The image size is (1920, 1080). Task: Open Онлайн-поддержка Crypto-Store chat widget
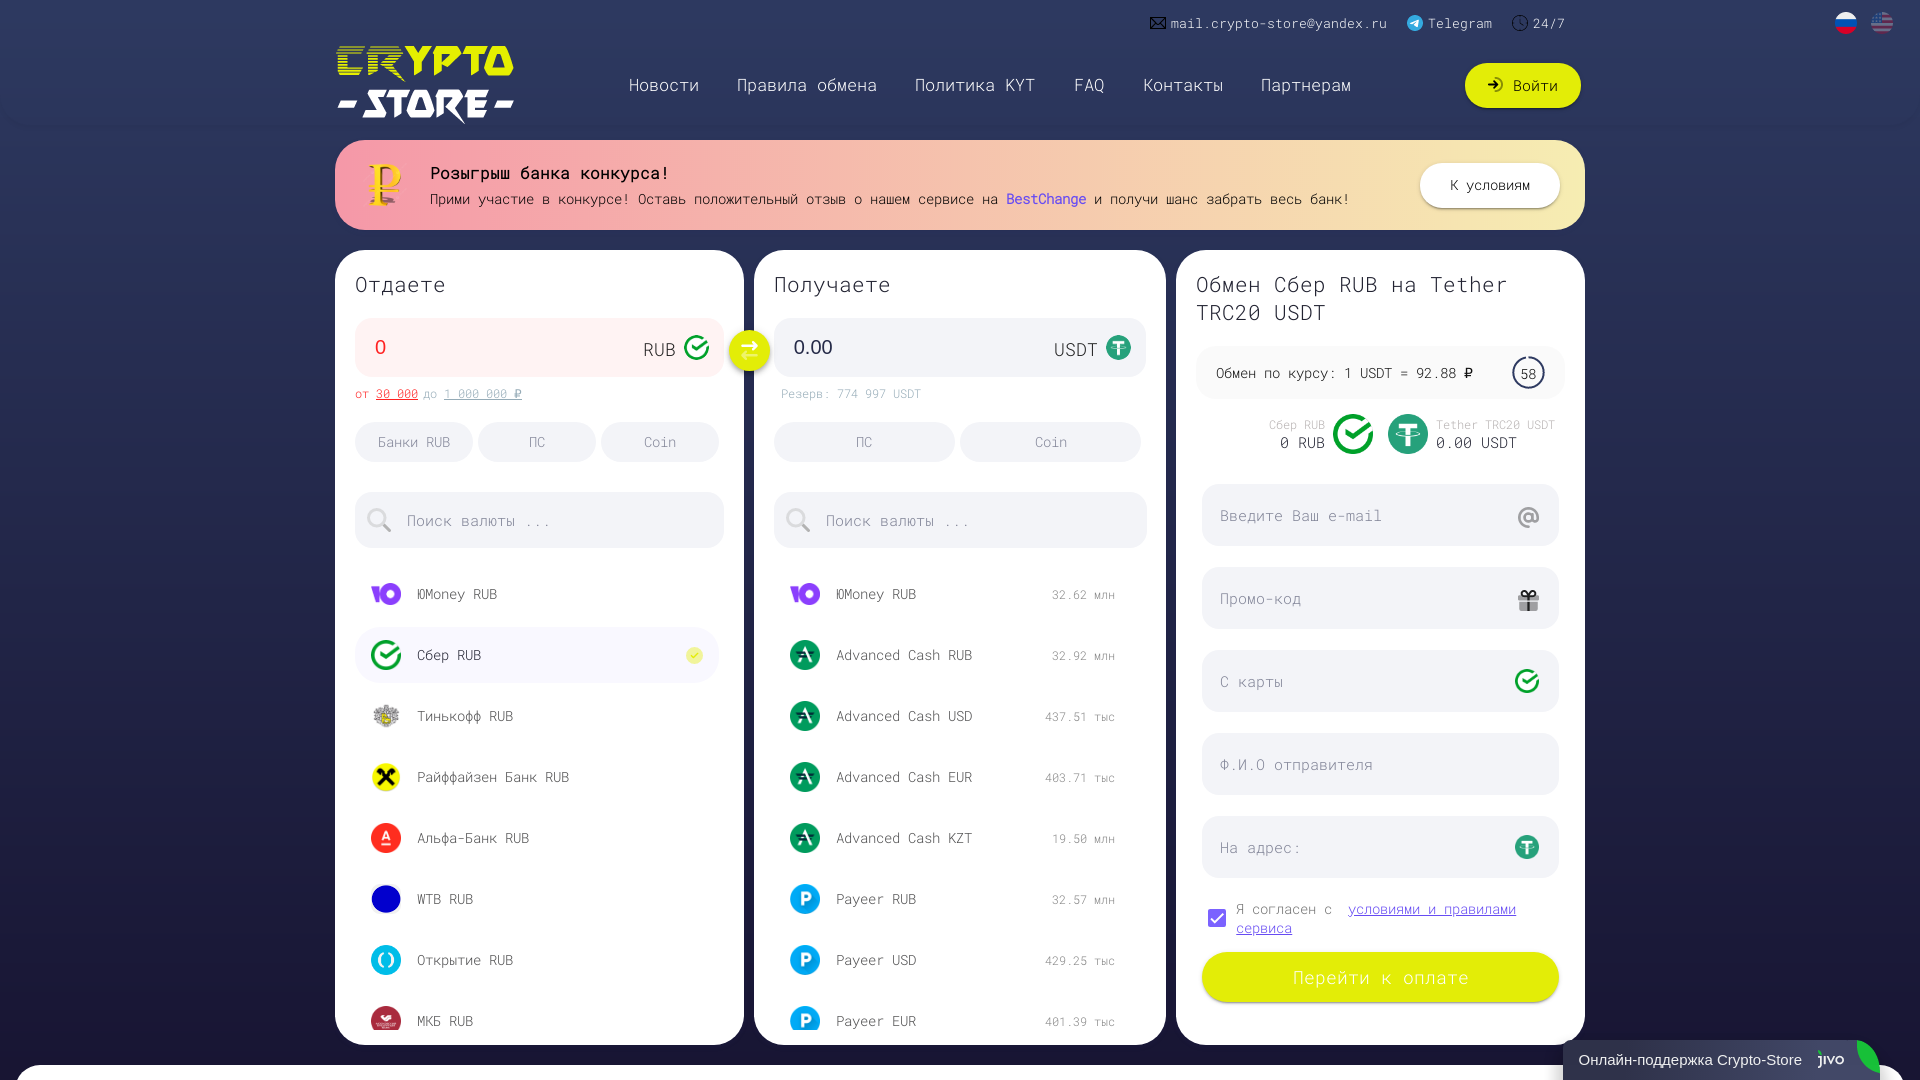pyautogui.click(x=1721, y=1060)
